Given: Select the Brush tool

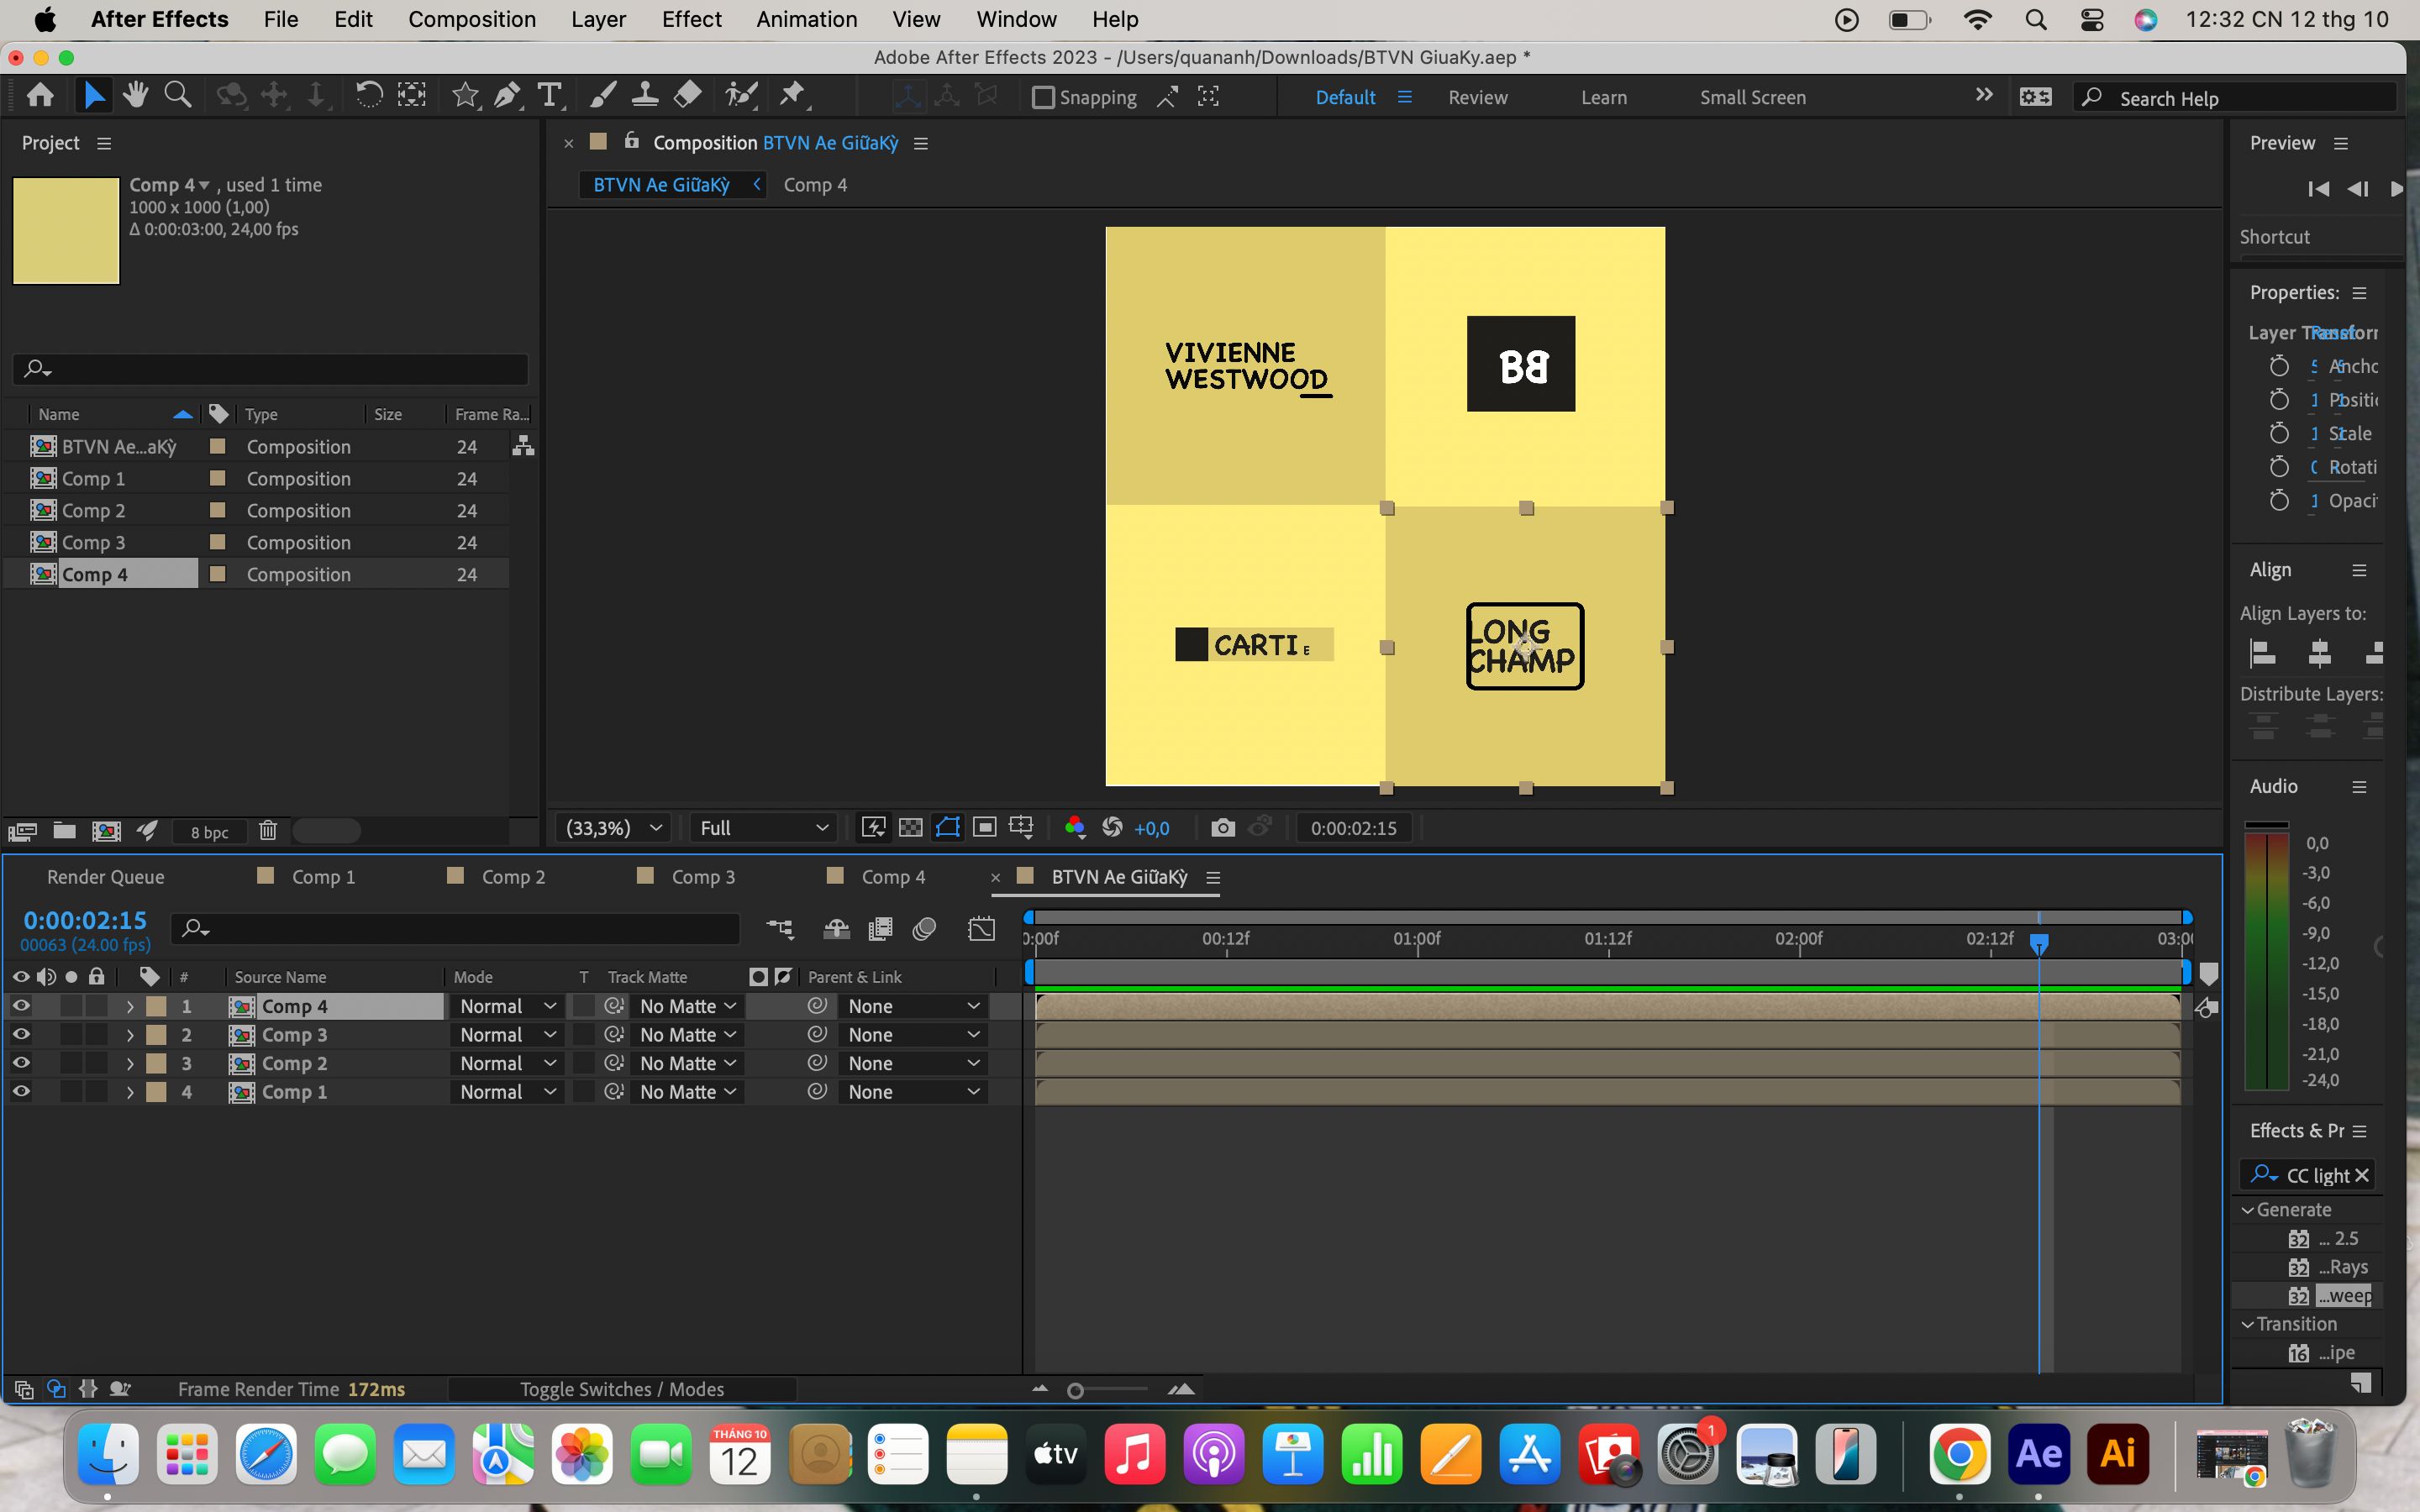Looking at the screenshot, I should (x=602, y=96).
